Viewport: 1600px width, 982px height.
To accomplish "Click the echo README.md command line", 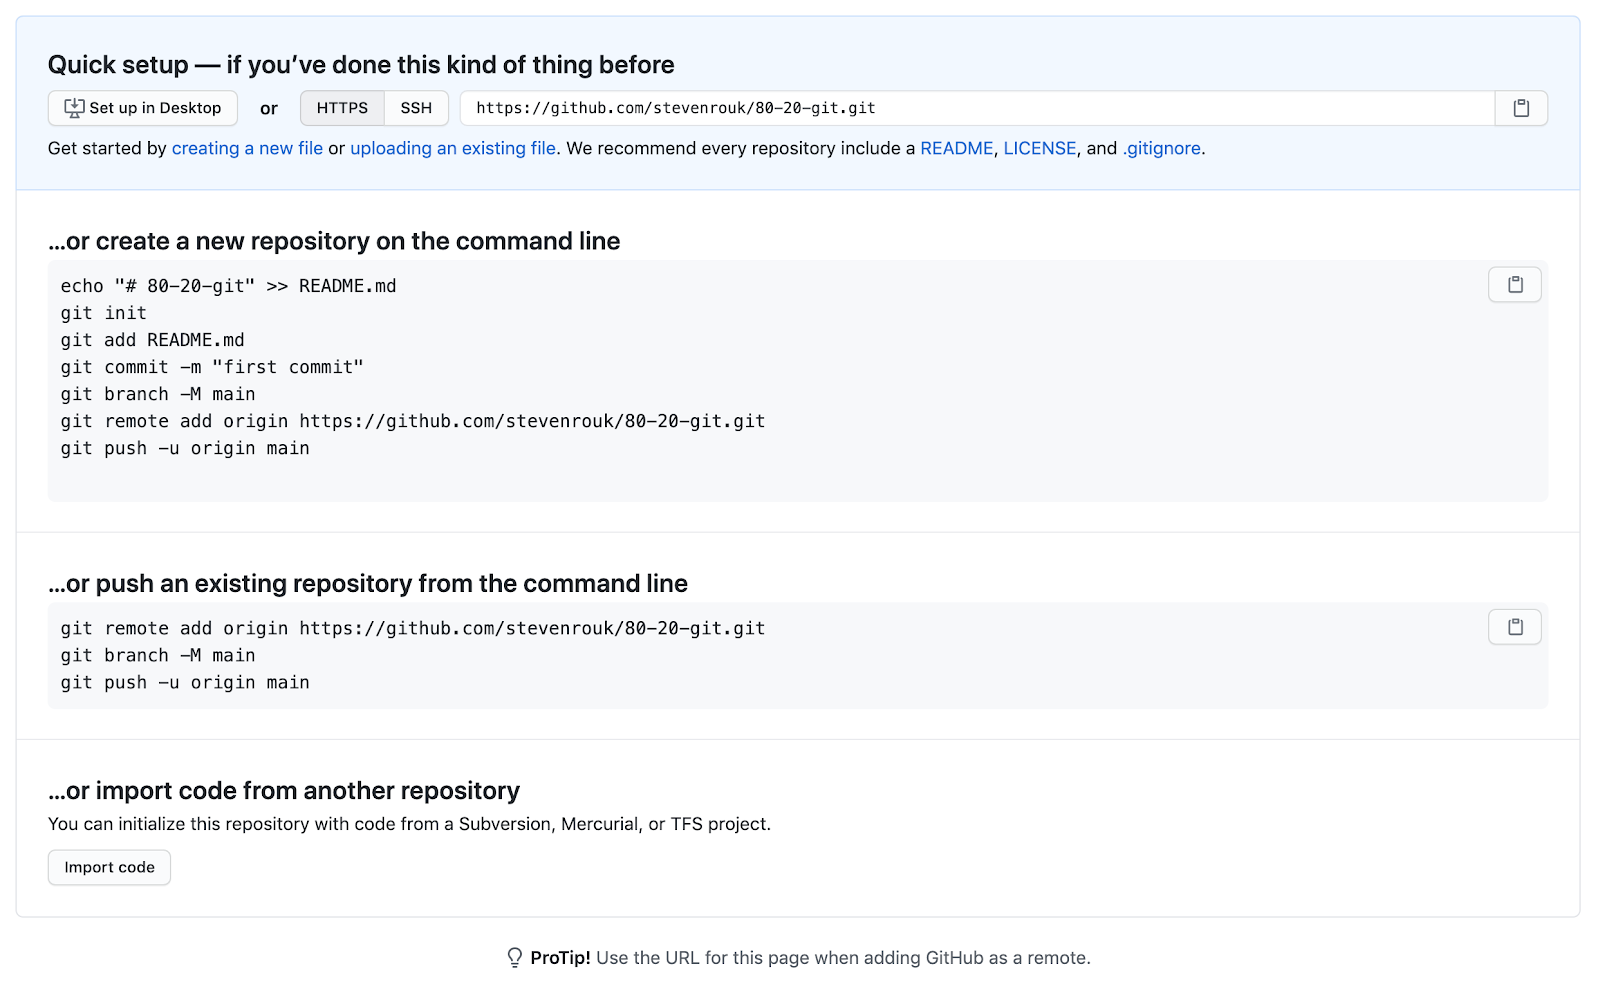I will pyautogui.click(x=228, y=286).
